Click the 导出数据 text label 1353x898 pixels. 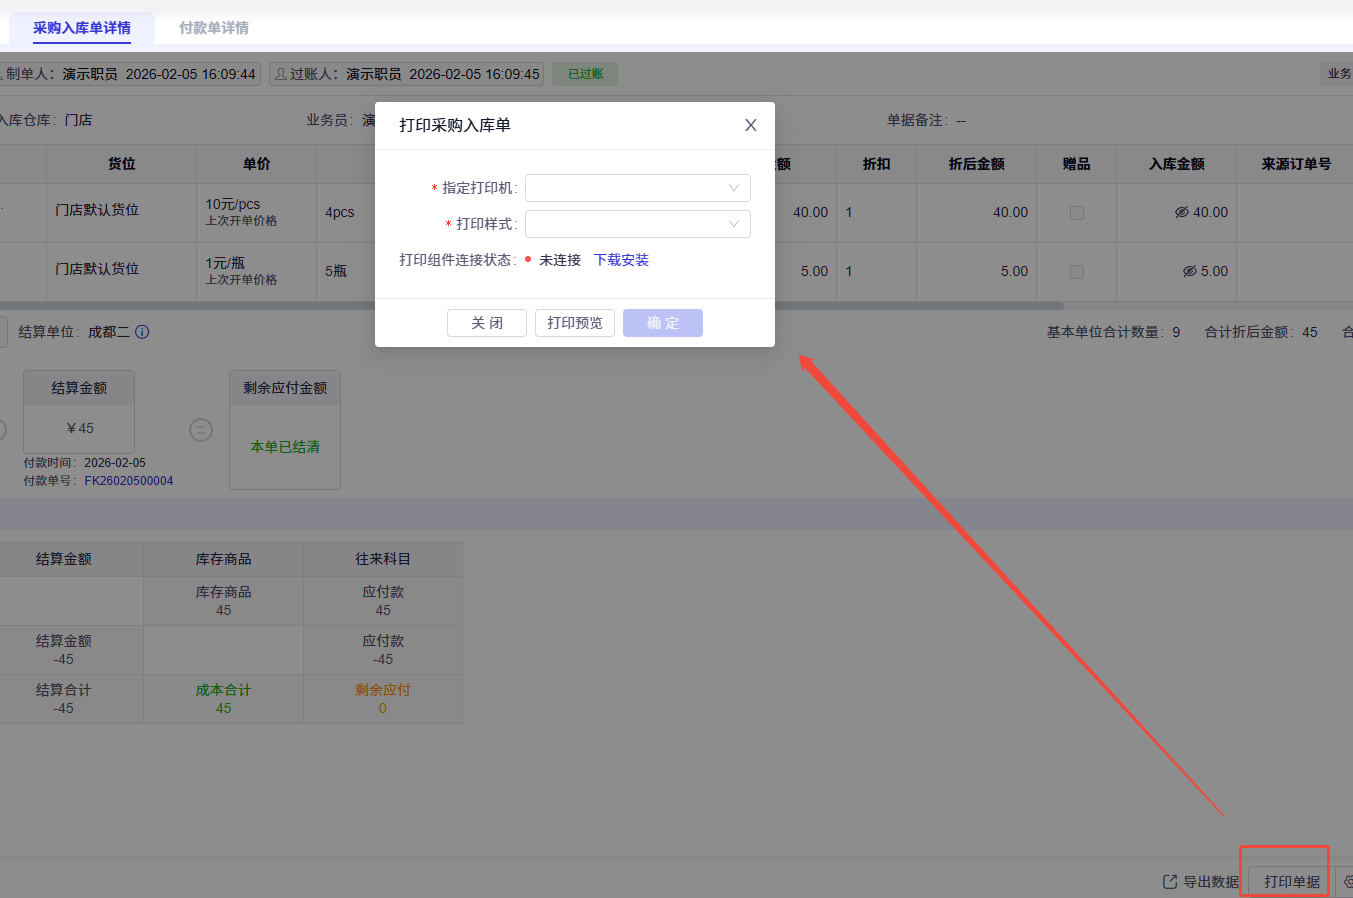click(1211, 882)
